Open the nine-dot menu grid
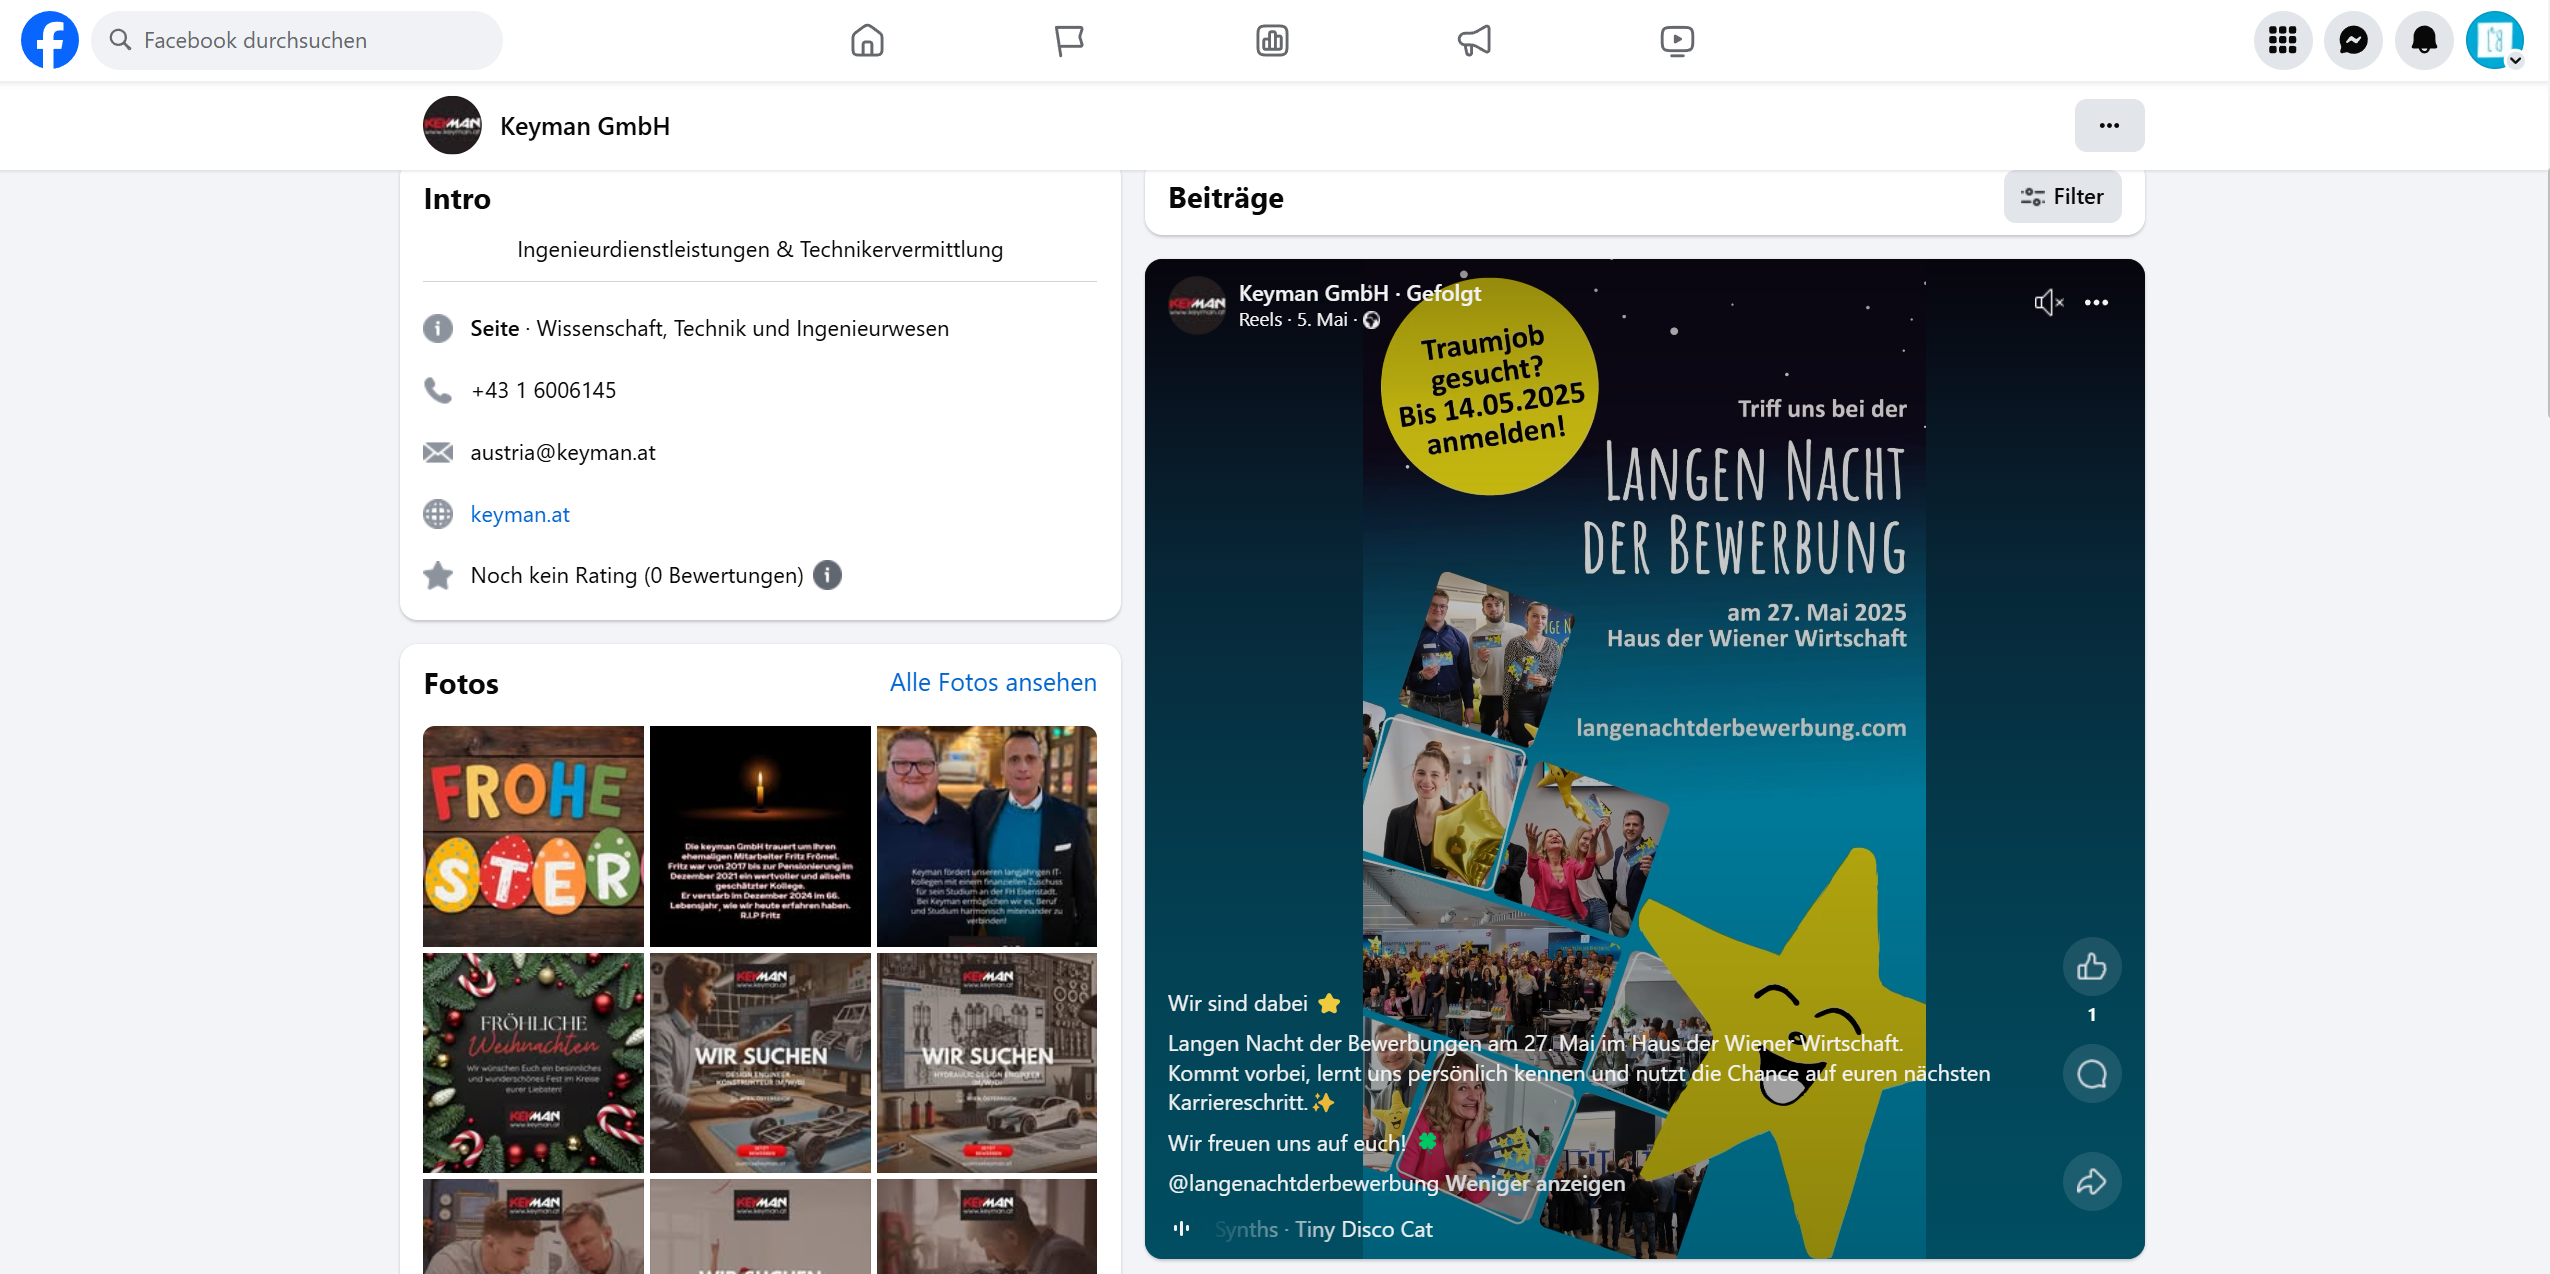This screenshot has height=1274, width=2550. tap(2283, 40)
